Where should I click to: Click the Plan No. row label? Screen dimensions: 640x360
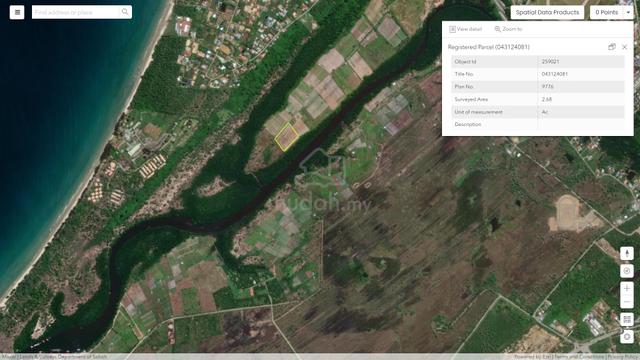click(464, 87)
